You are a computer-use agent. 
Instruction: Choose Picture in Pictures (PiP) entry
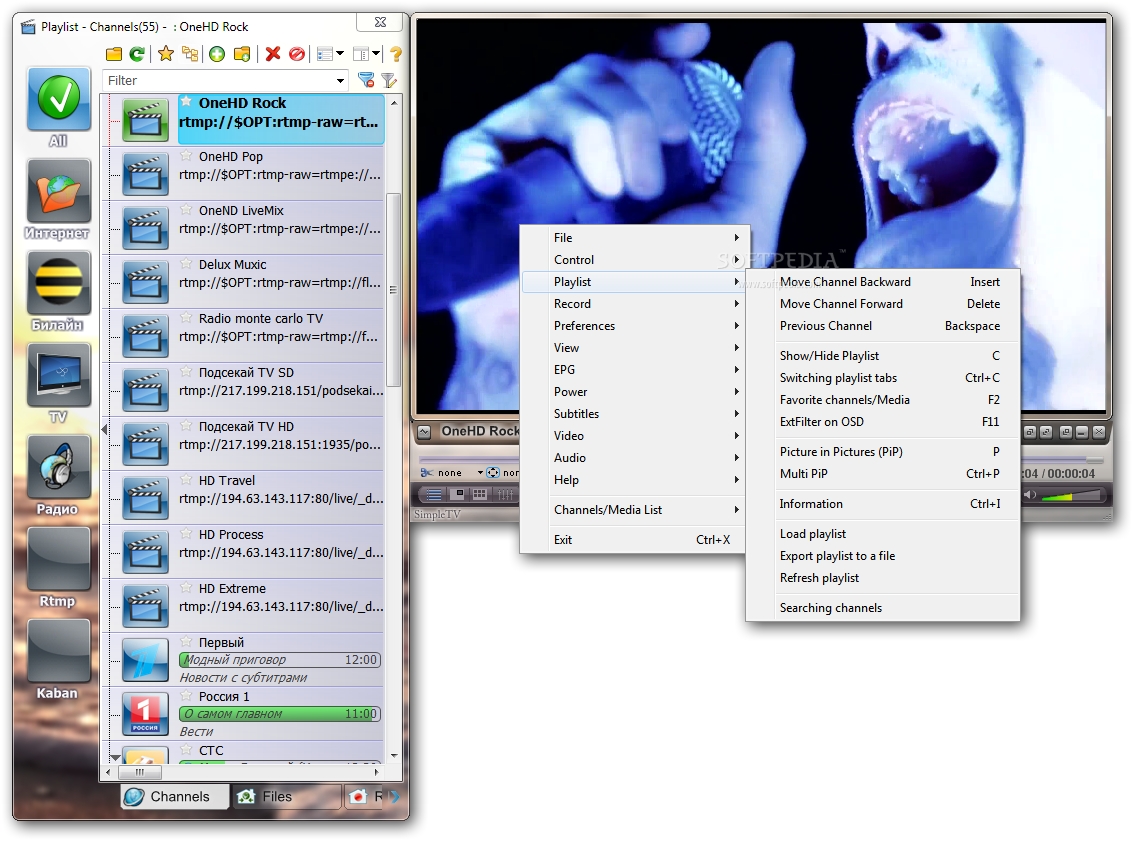(883, 452)
